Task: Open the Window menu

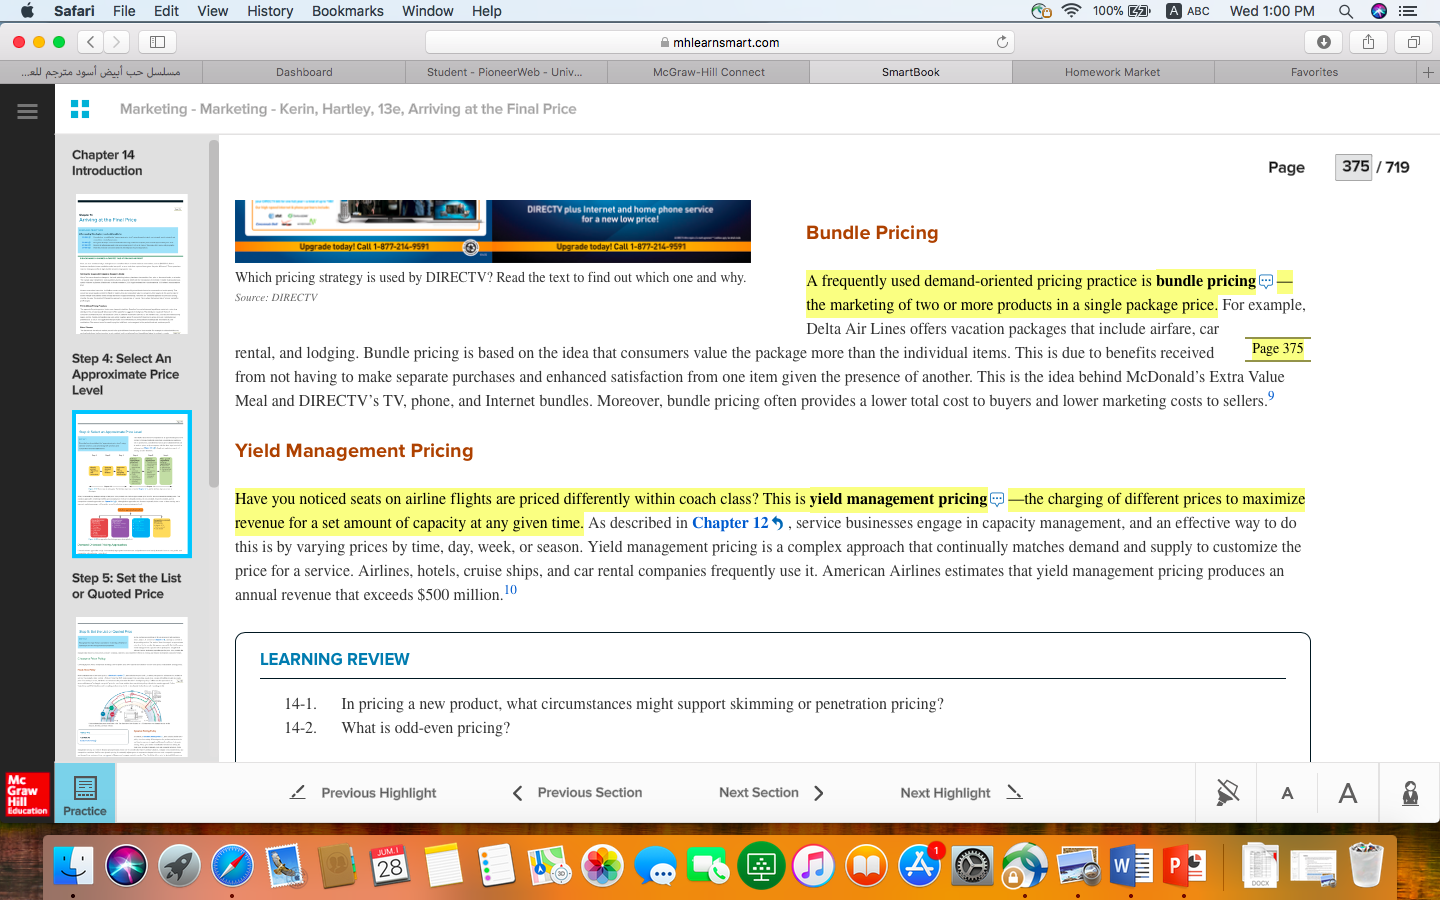Action: (428, 11)
